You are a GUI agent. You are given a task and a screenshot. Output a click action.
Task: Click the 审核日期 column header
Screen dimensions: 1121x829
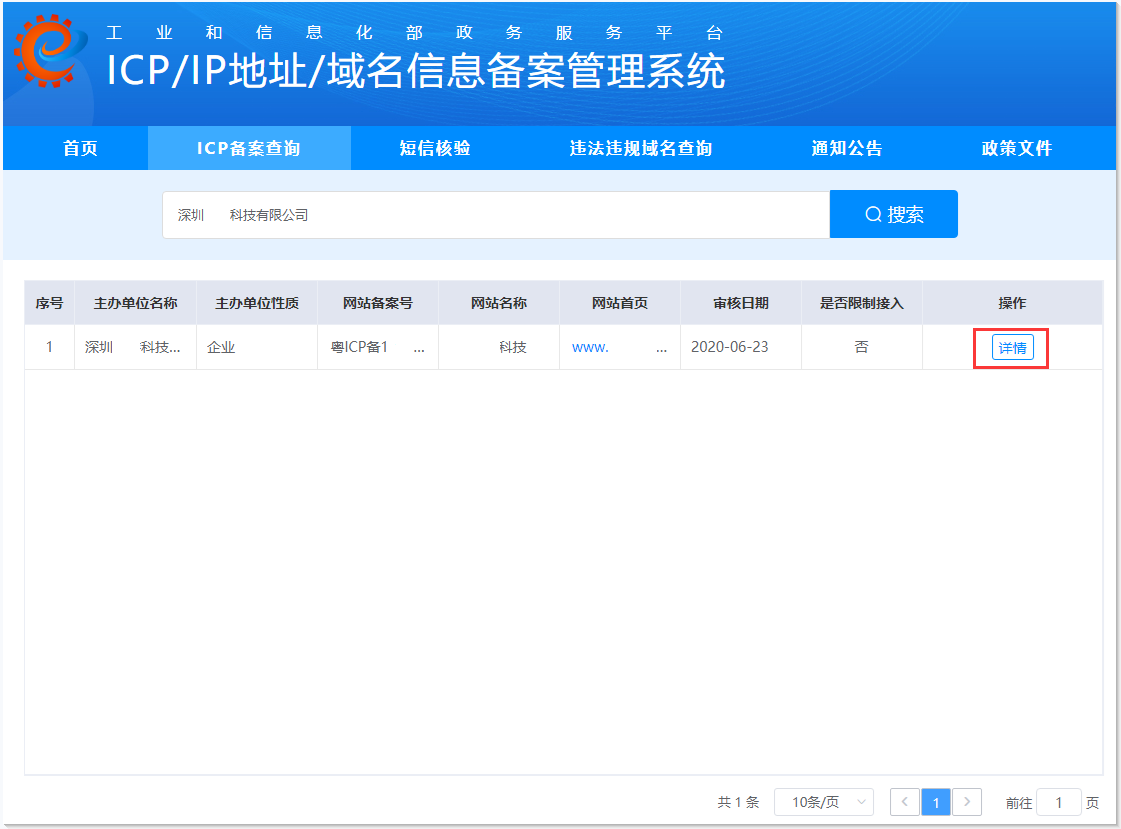point(740,302)
